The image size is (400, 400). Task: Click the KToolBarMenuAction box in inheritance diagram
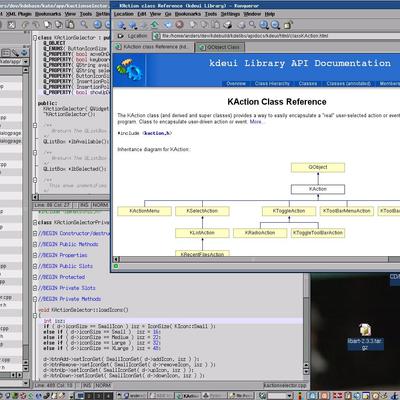coord(347,211)
